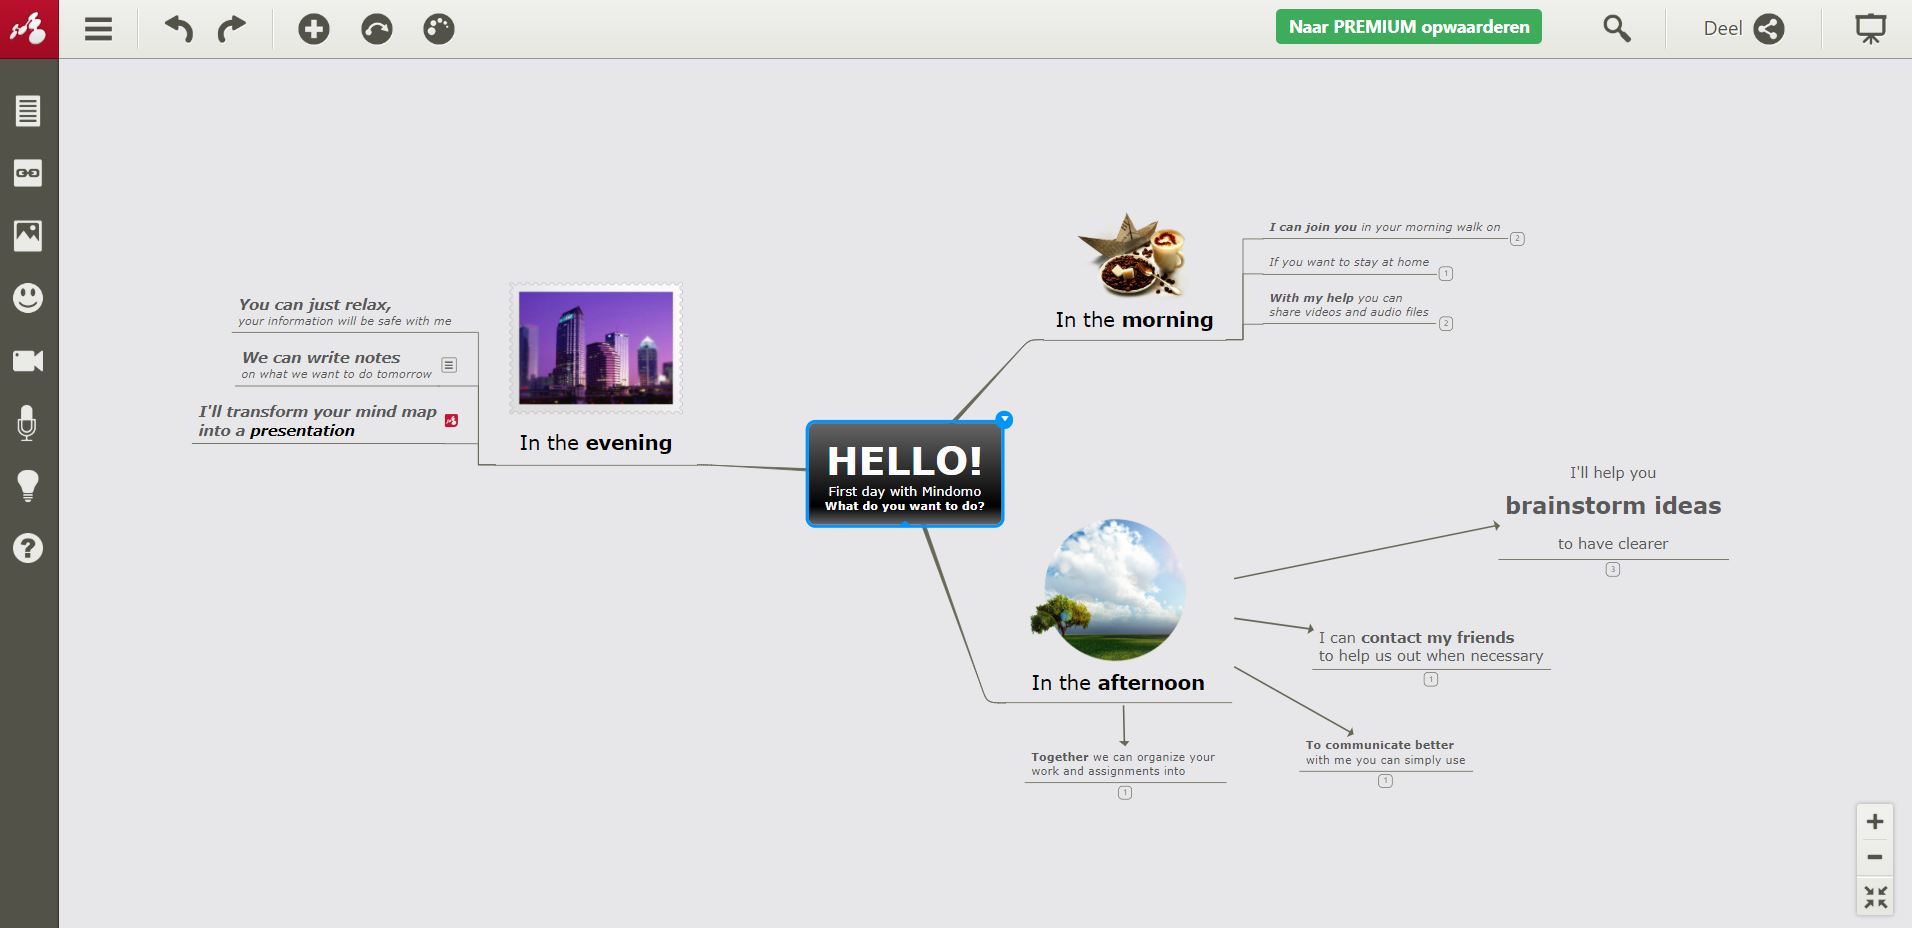Image resolution: width=1912 pixels, height=928 pixels.
Task: Fit map to screen icon
Action: [x=1875, y=897]
